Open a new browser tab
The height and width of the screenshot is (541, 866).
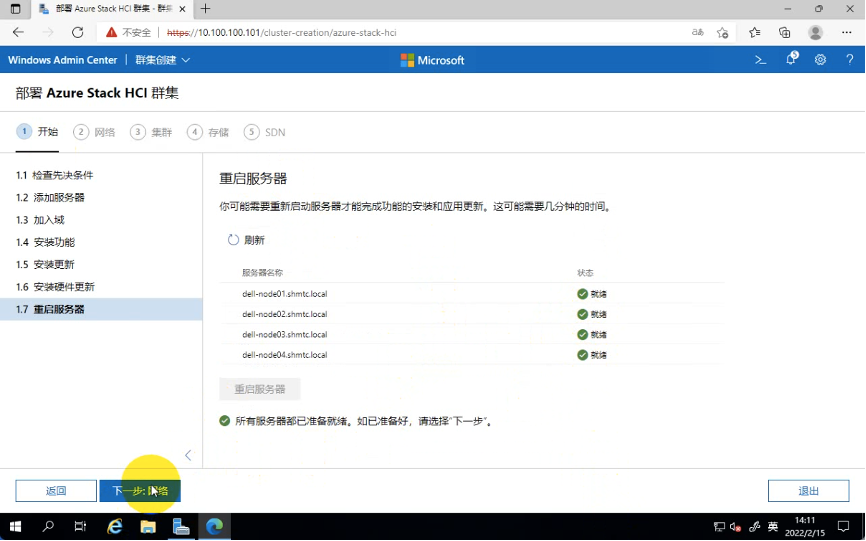tap(205, 9)
